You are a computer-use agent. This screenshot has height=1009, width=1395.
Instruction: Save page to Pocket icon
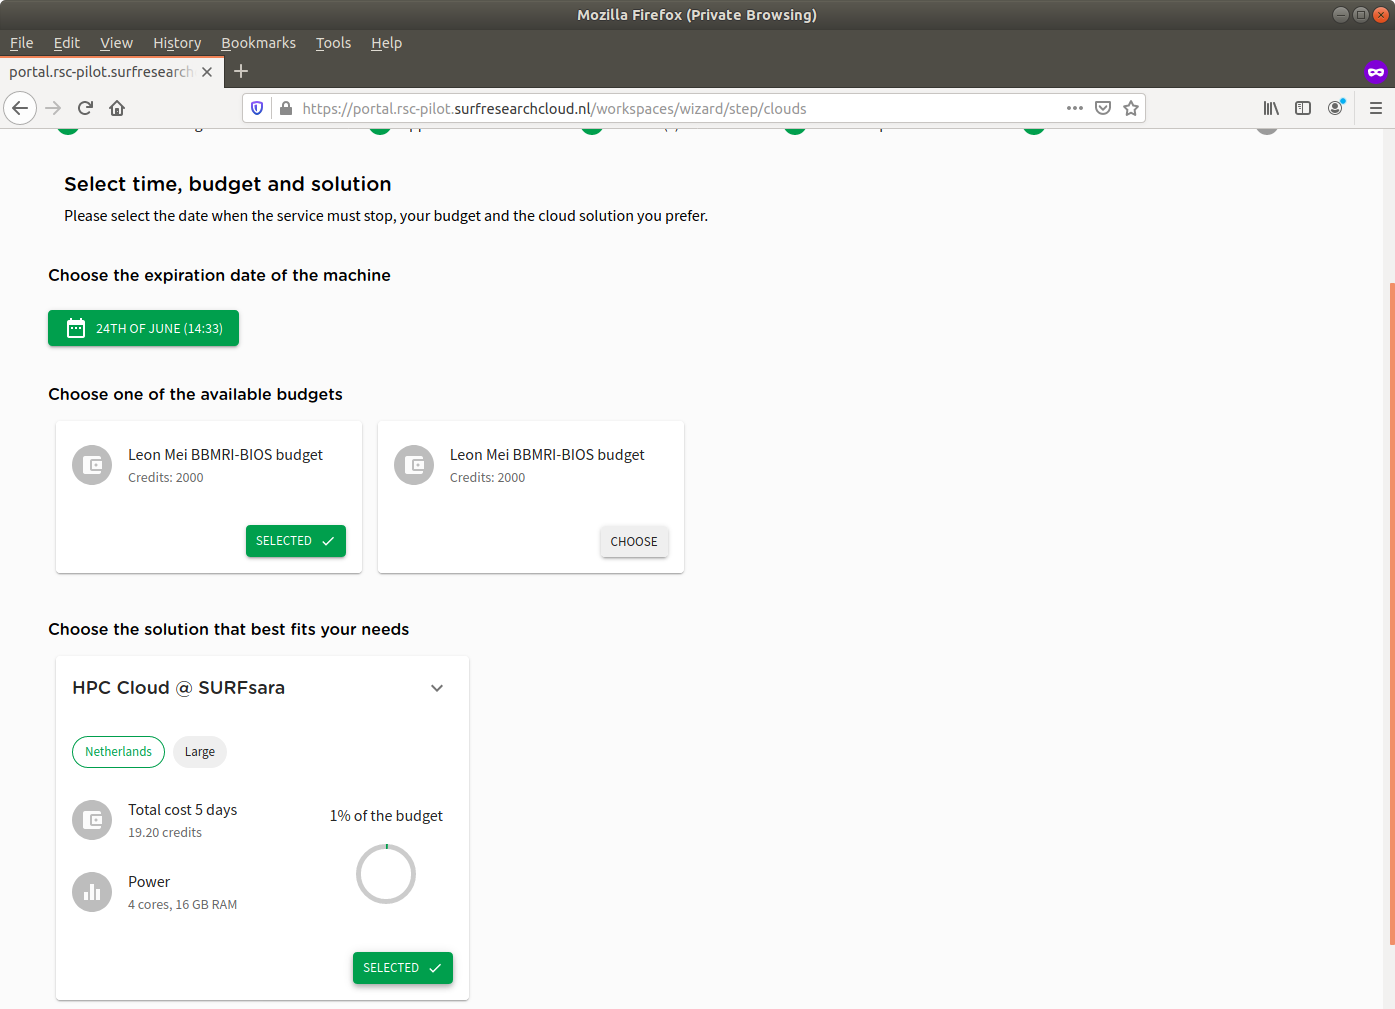pyautogui.click(x=1103, y=108)
